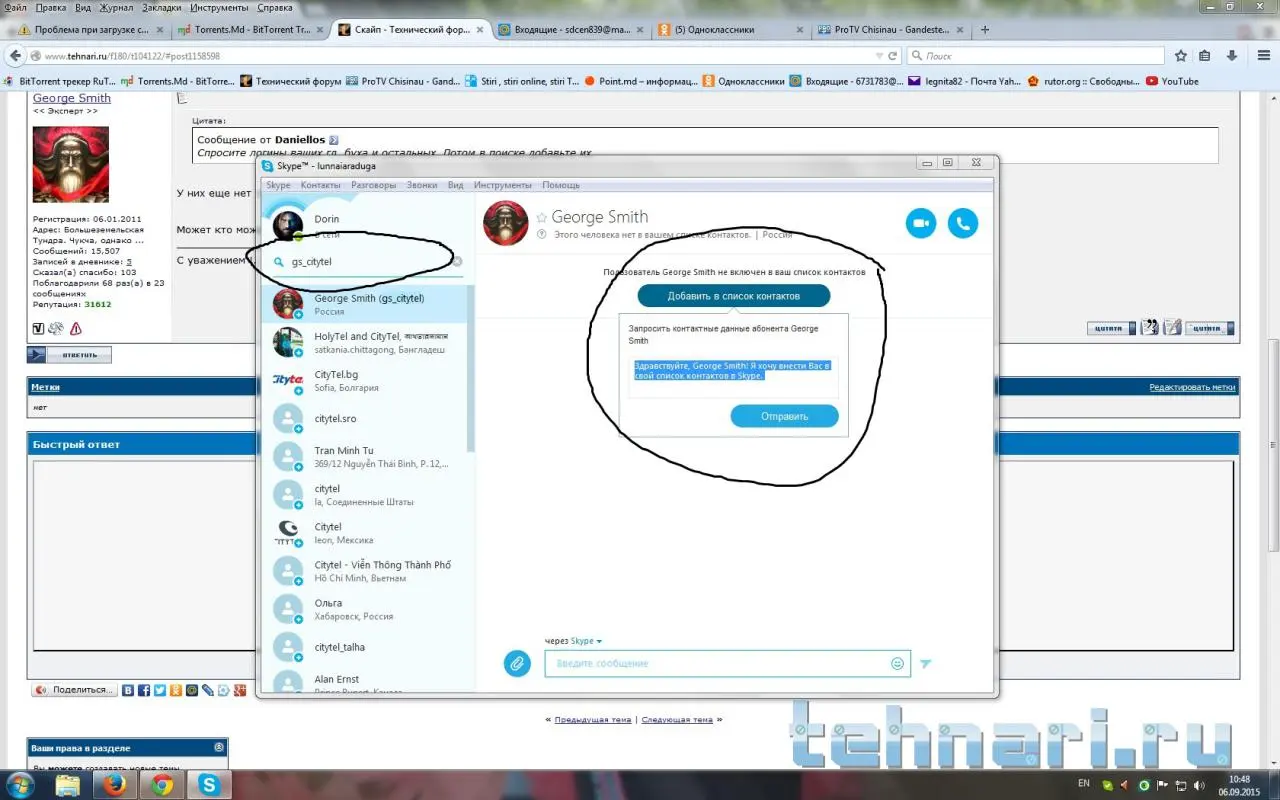
Task: Report the post with the warning triangle icon
Action: pos(76,328)
